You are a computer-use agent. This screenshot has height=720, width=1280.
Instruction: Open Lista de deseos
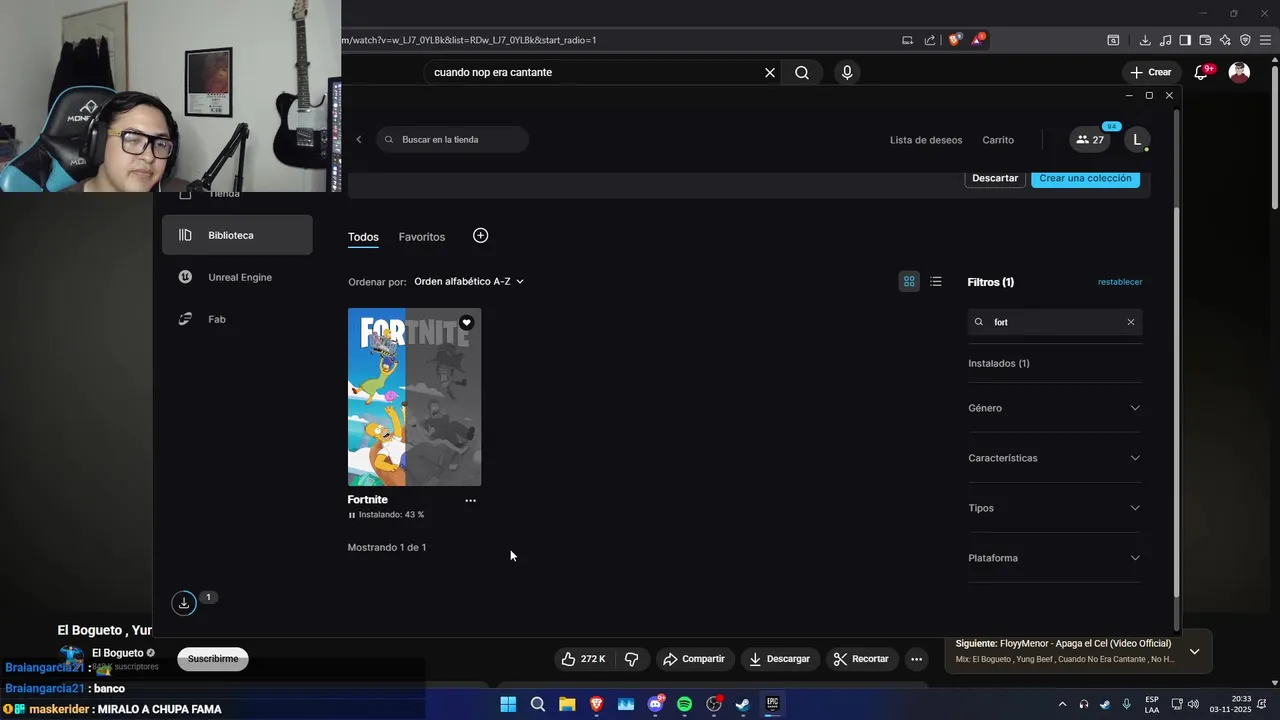926,140
